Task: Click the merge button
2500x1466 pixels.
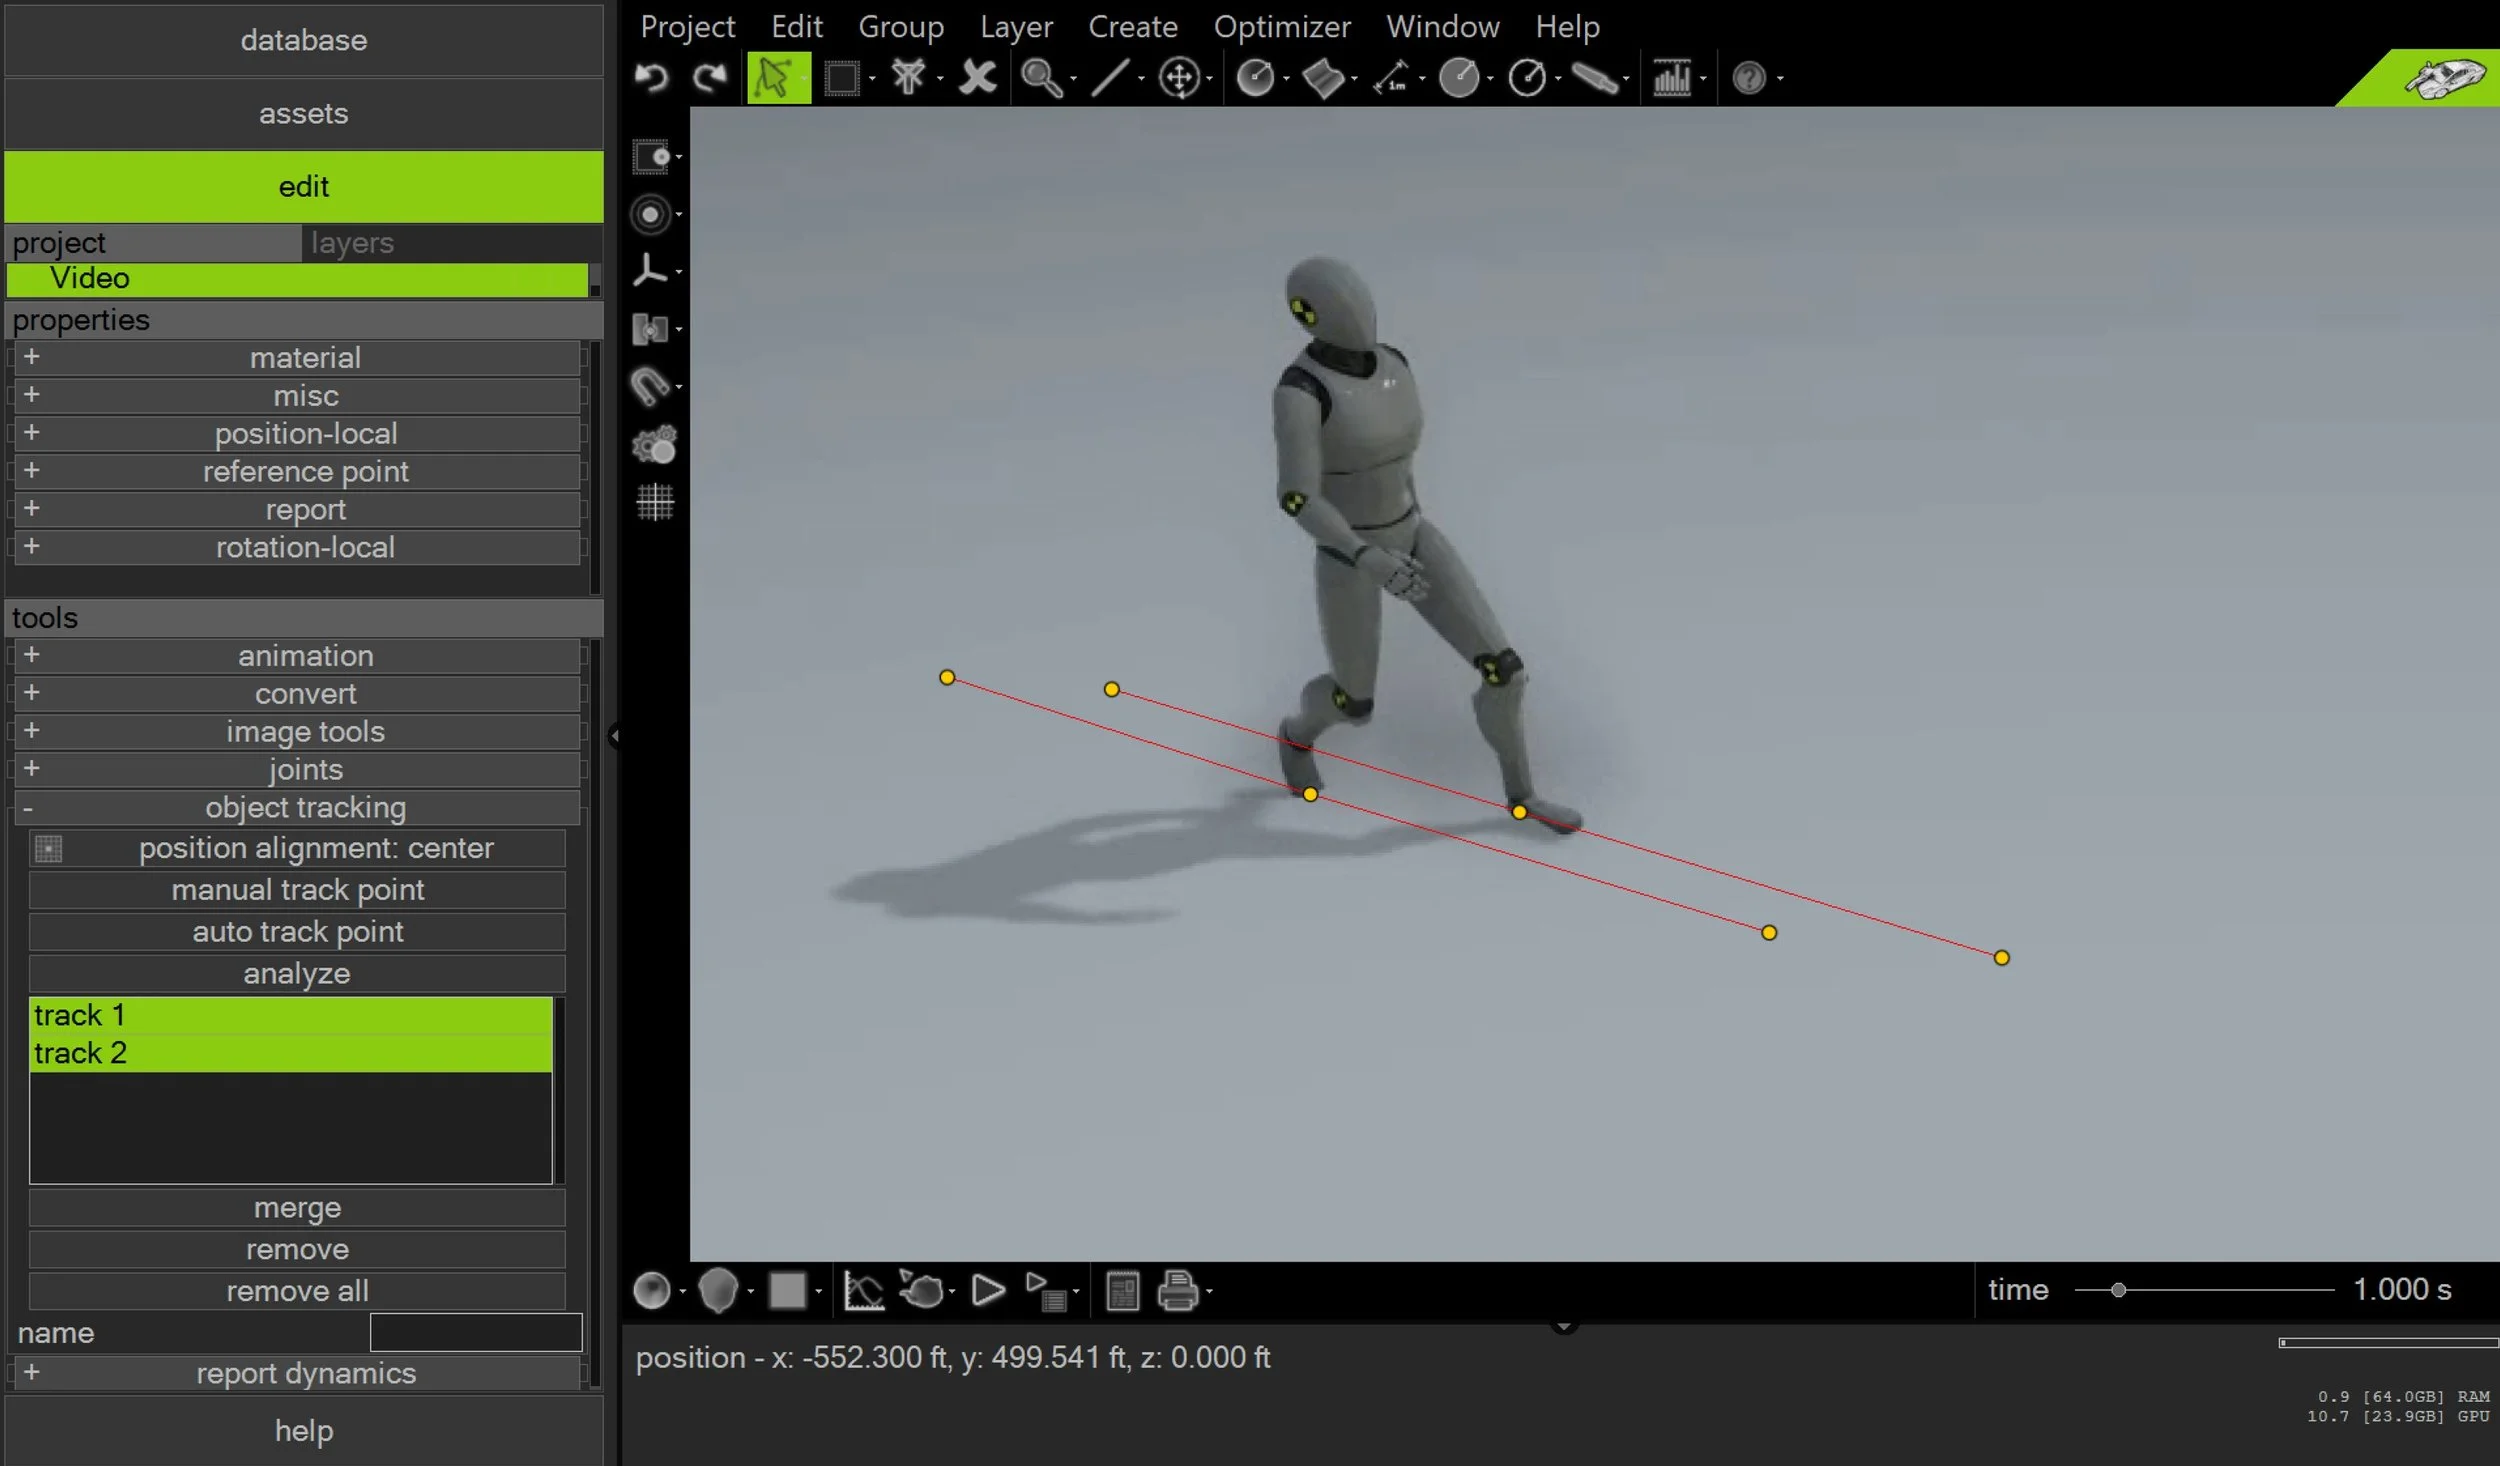Action: click(x=297, y=1208)
